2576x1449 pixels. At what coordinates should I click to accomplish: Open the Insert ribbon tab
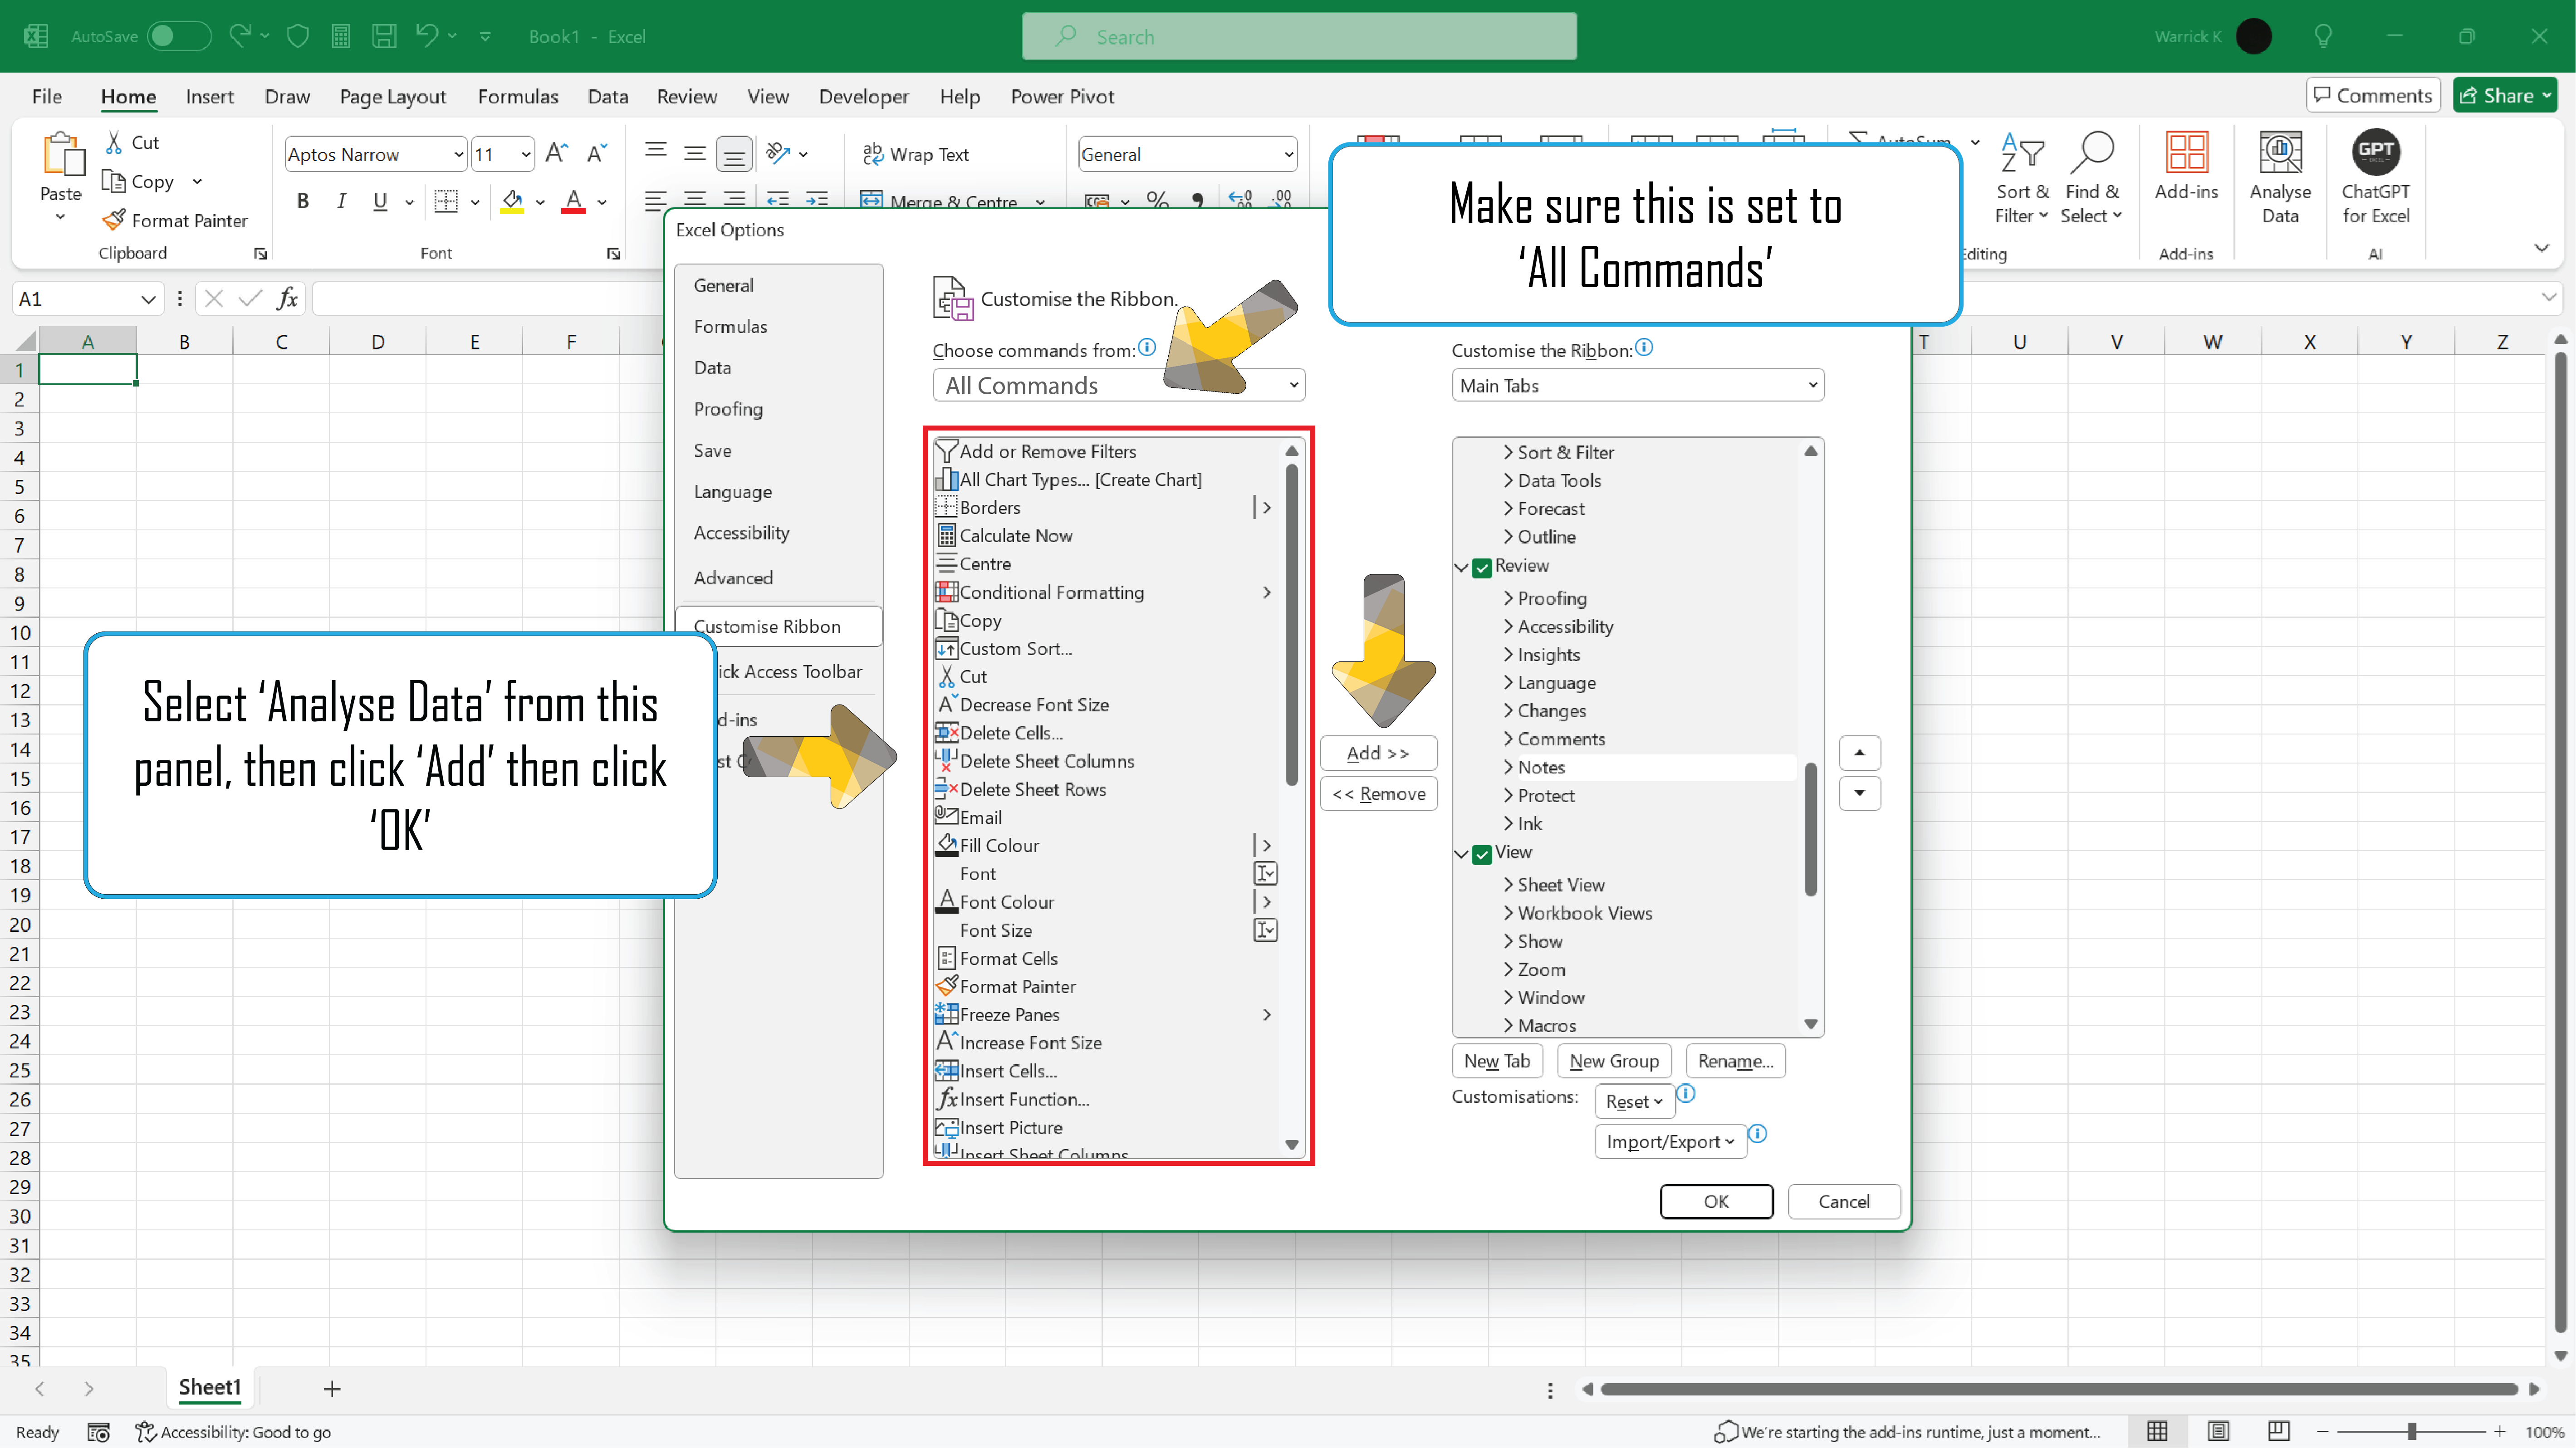coord(209,96)
